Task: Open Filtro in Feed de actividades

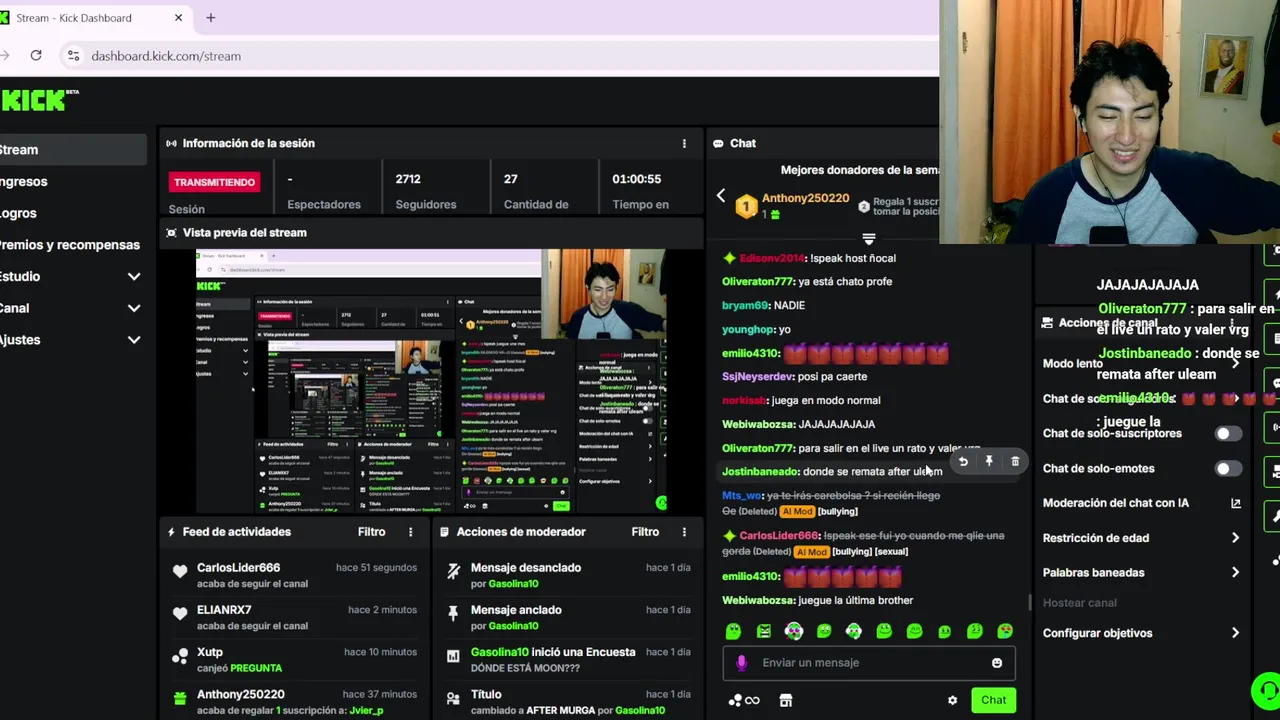Action: 372,532
